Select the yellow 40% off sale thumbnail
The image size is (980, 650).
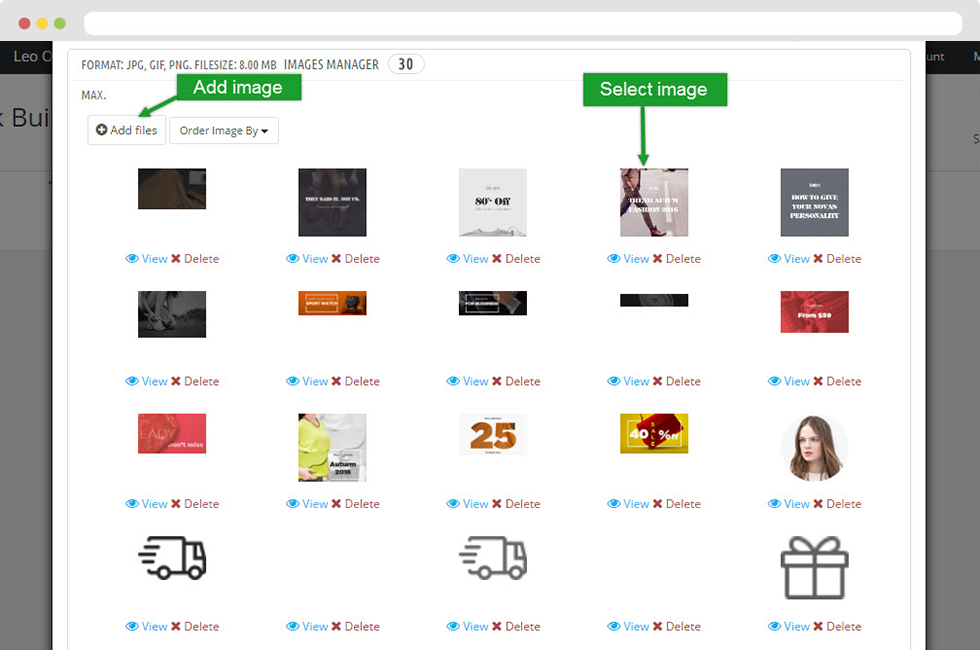[x=654, y=433]
